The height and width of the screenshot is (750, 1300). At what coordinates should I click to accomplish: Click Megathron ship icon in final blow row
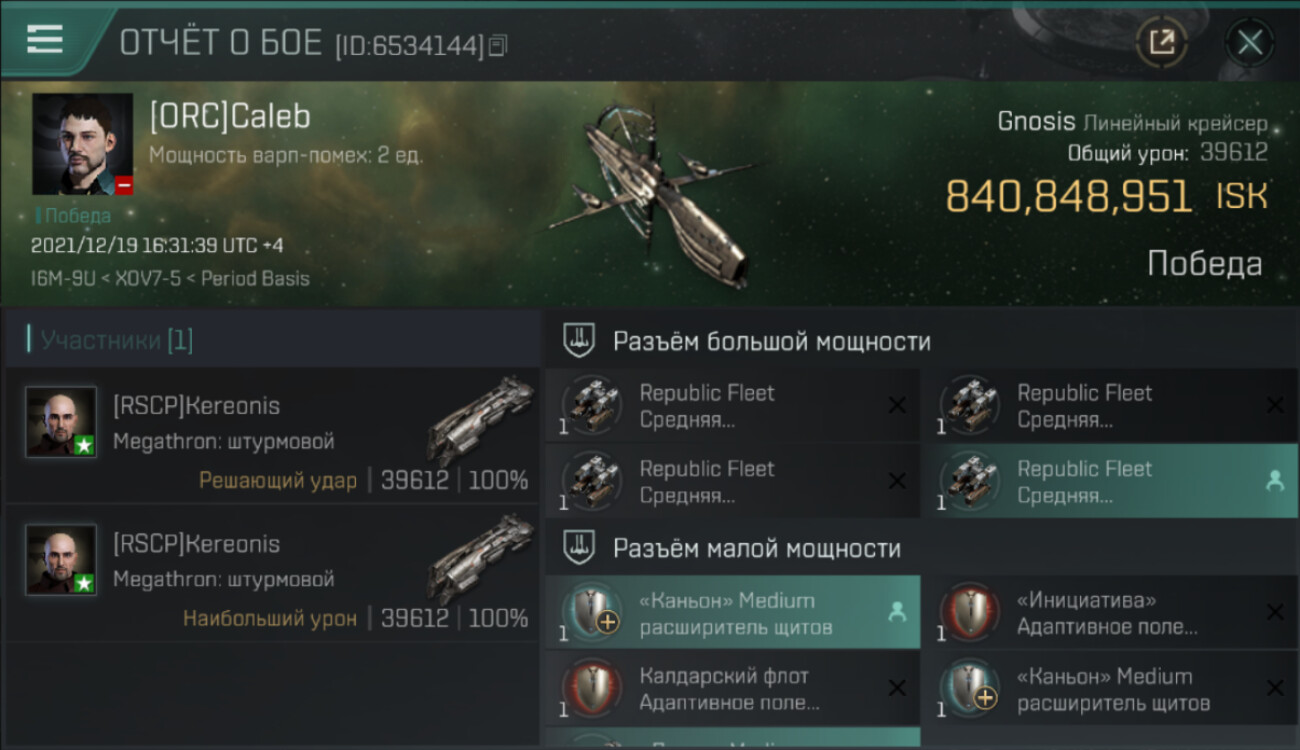[x=482, y=418]
